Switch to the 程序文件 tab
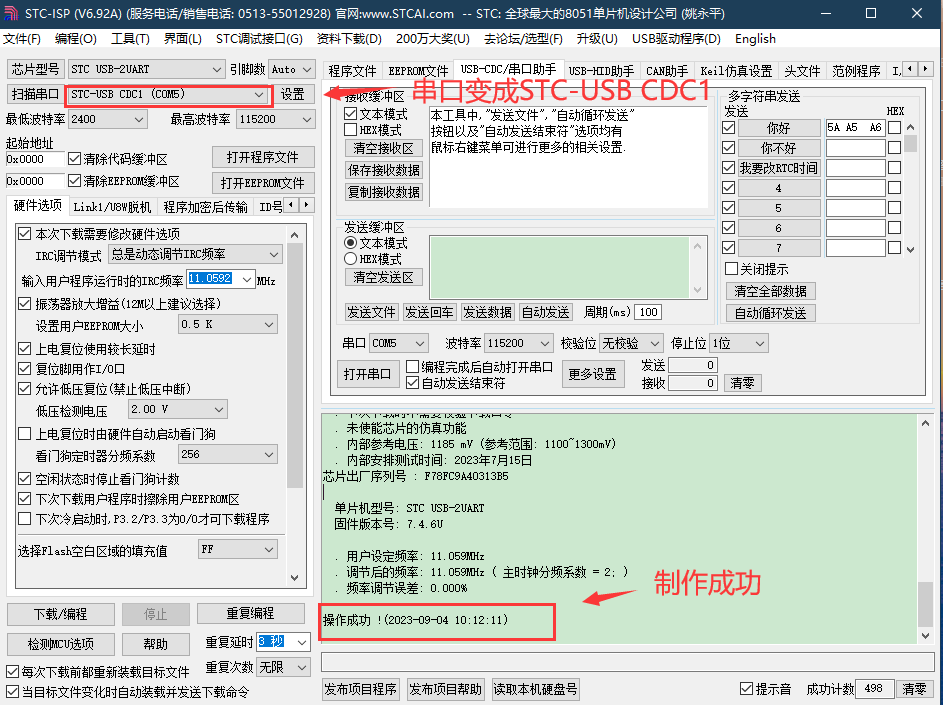The width and height of the screenshot is (943, 705). click(x=352, y=71)
